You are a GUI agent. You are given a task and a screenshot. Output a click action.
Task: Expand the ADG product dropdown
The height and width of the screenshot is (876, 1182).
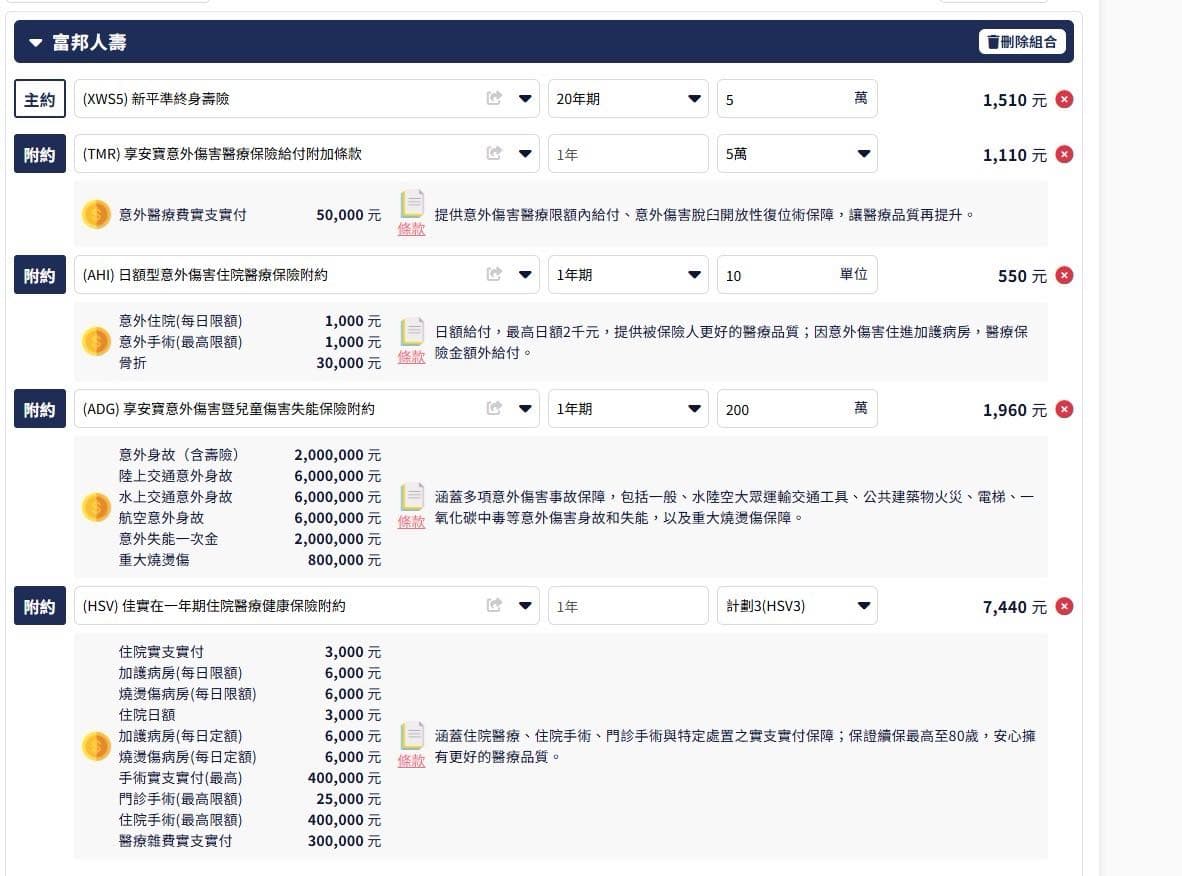525,409
